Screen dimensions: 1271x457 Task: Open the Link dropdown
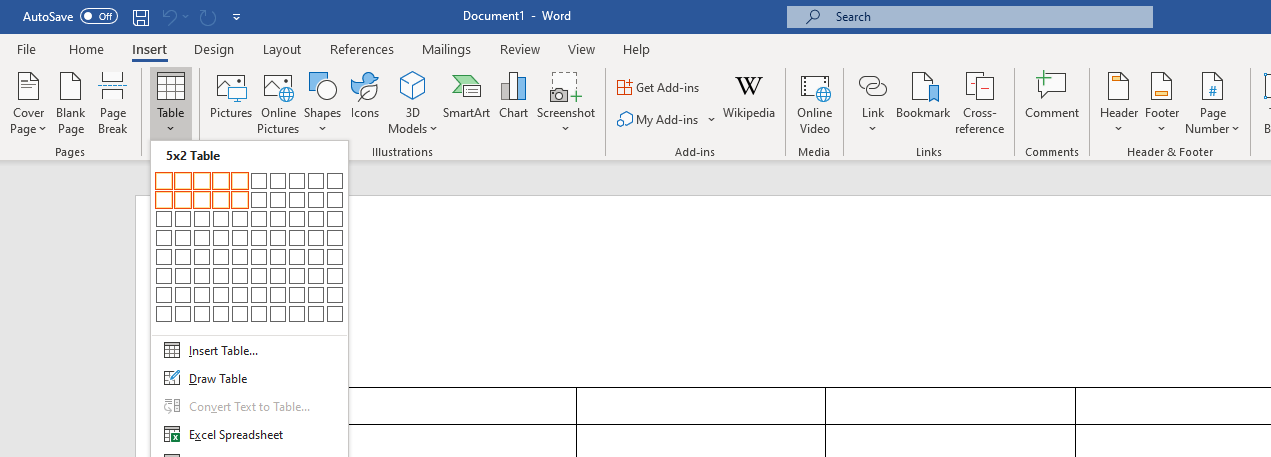coord(873,103)
